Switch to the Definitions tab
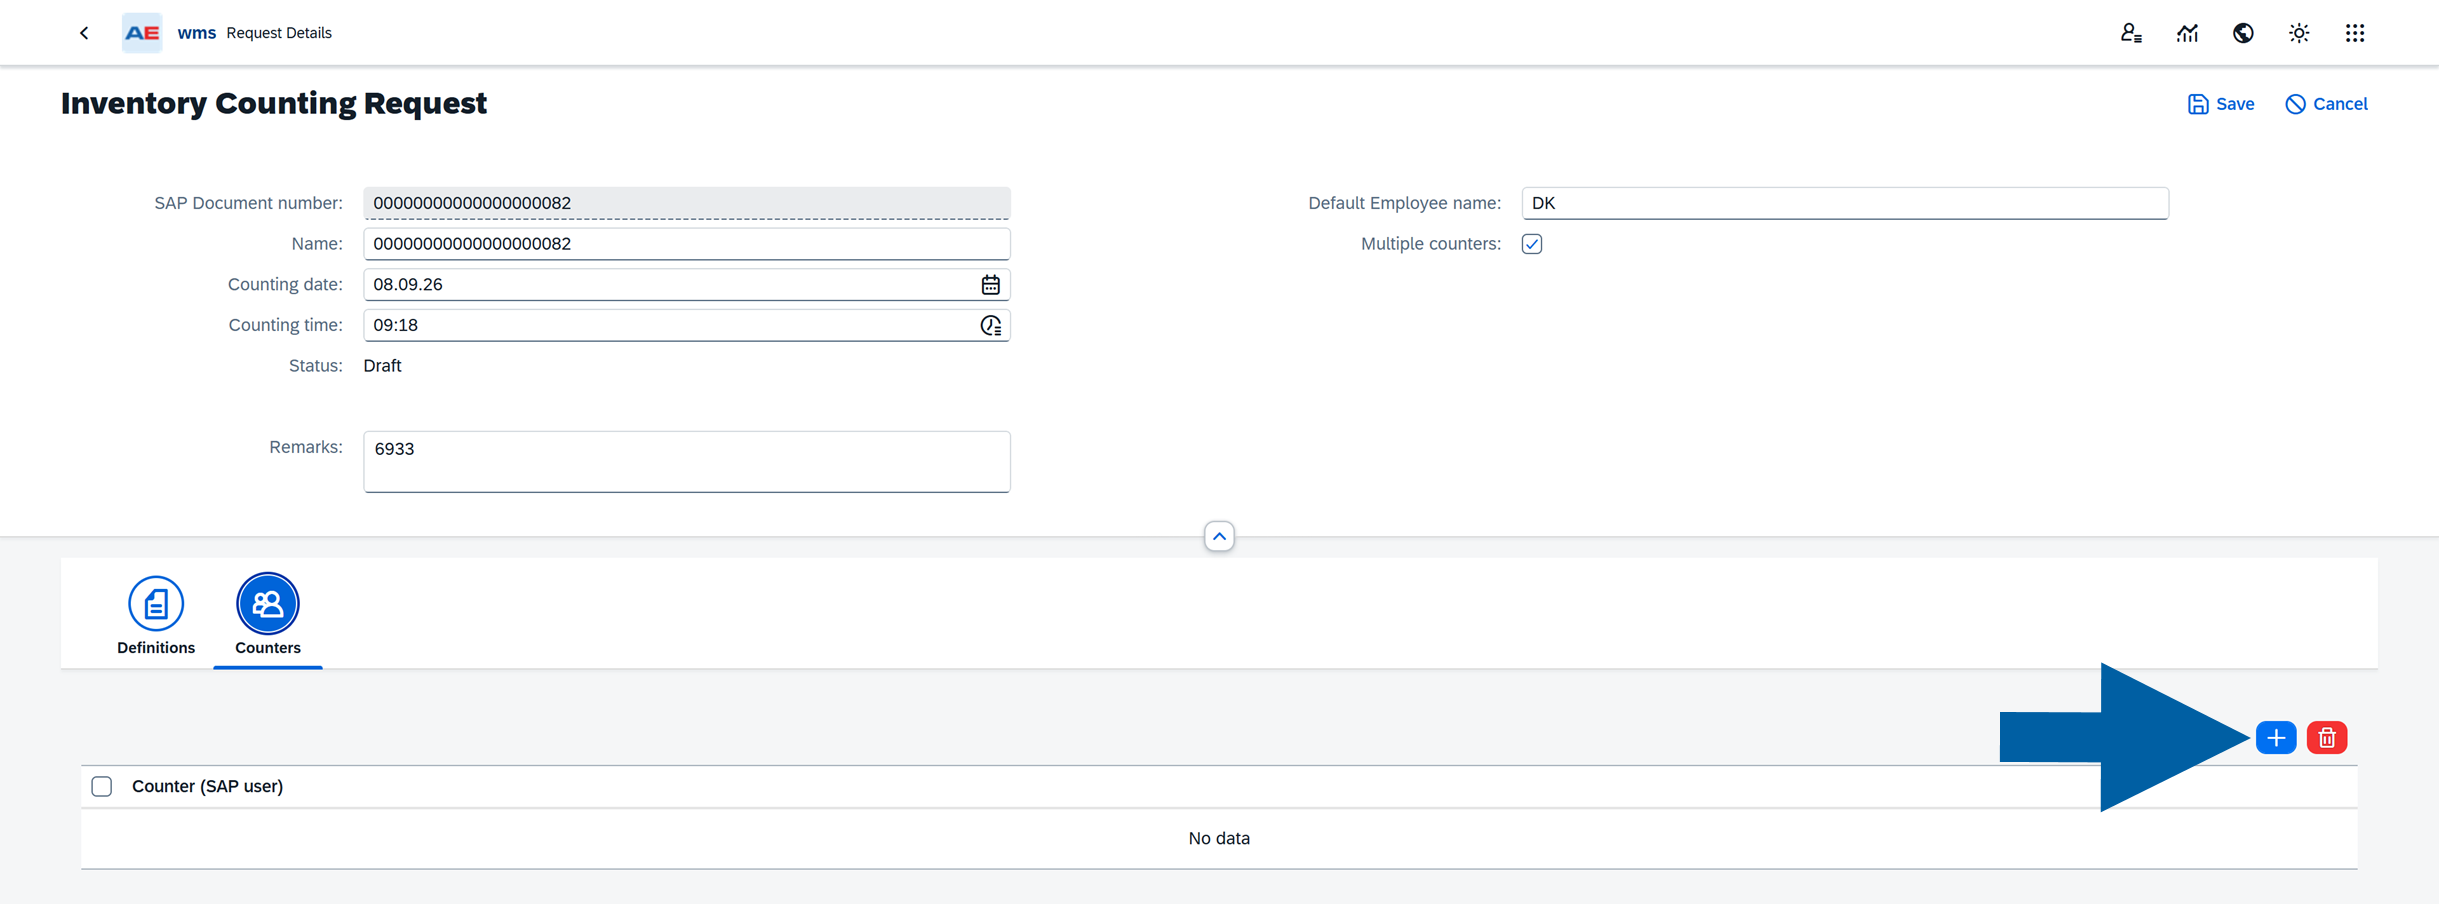 point(156,616)
